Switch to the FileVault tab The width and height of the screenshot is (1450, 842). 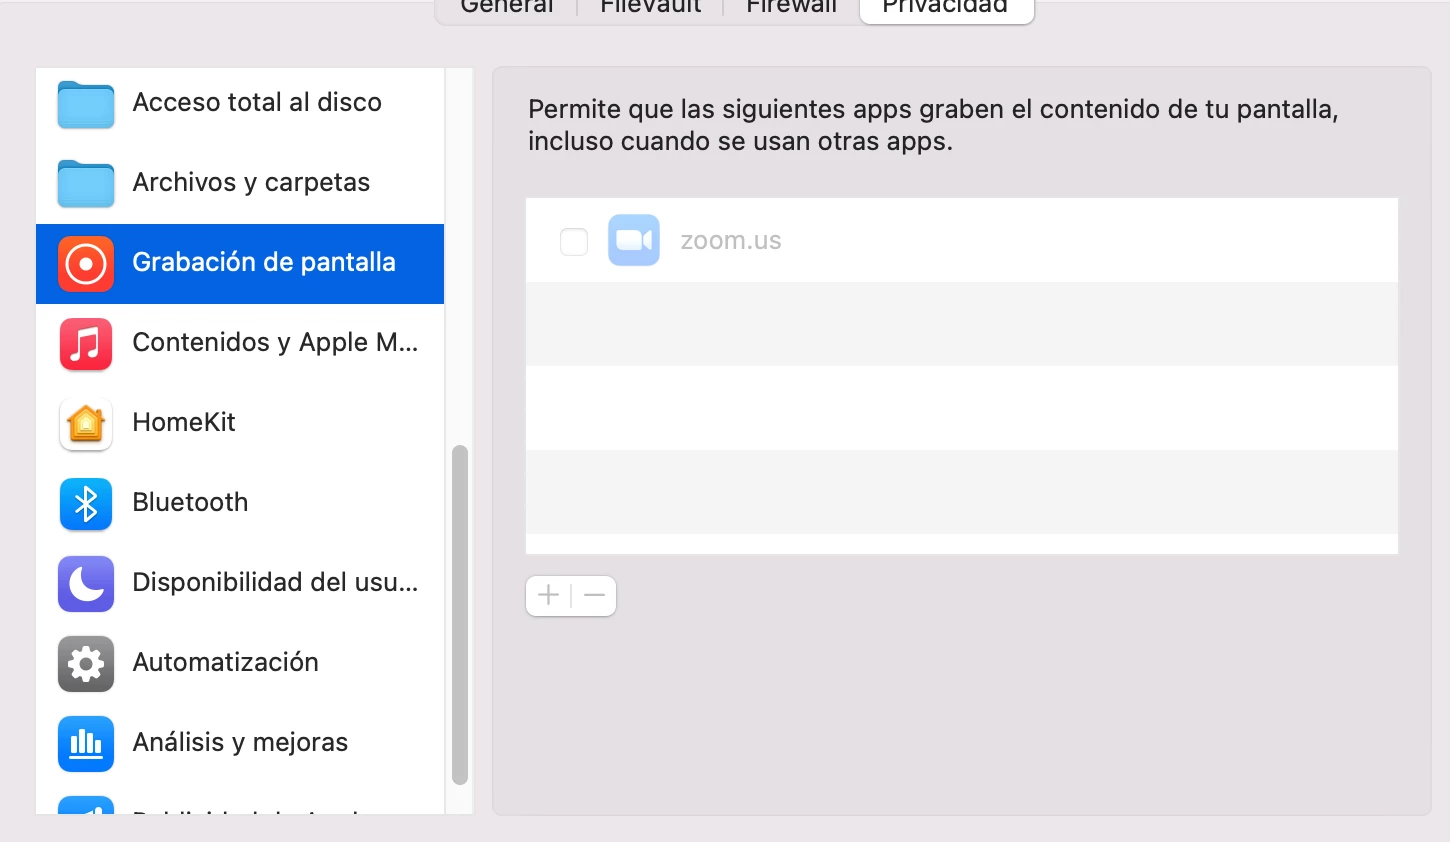[650, 7]
